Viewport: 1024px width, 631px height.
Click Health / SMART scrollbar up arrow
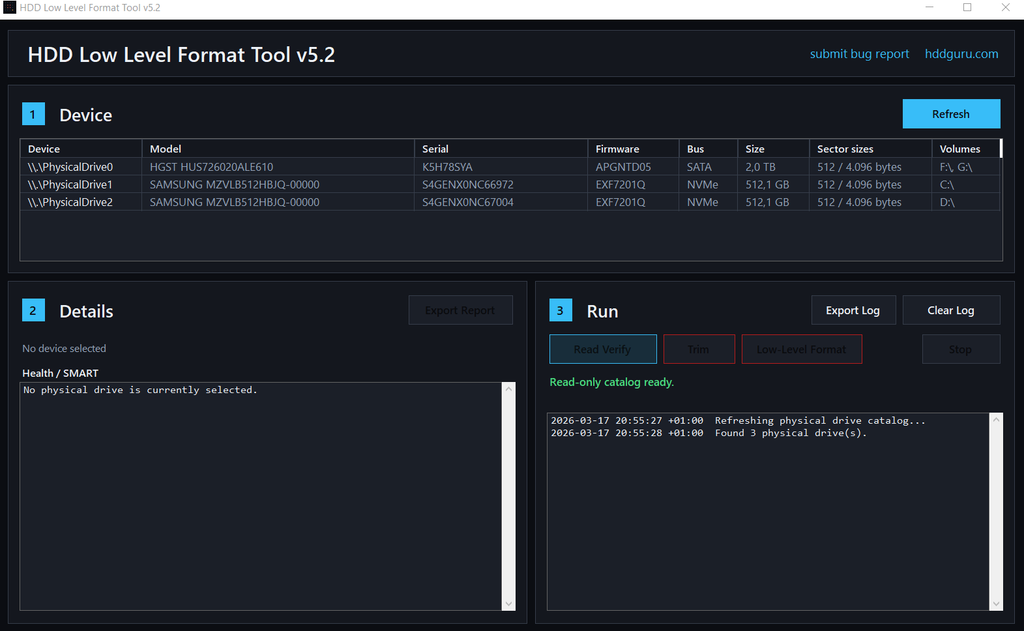[x=509, y=389]
